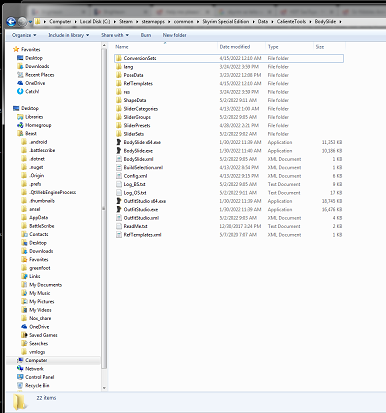Click the Favorites star icon
386x413 pixels.
point(16,49)
